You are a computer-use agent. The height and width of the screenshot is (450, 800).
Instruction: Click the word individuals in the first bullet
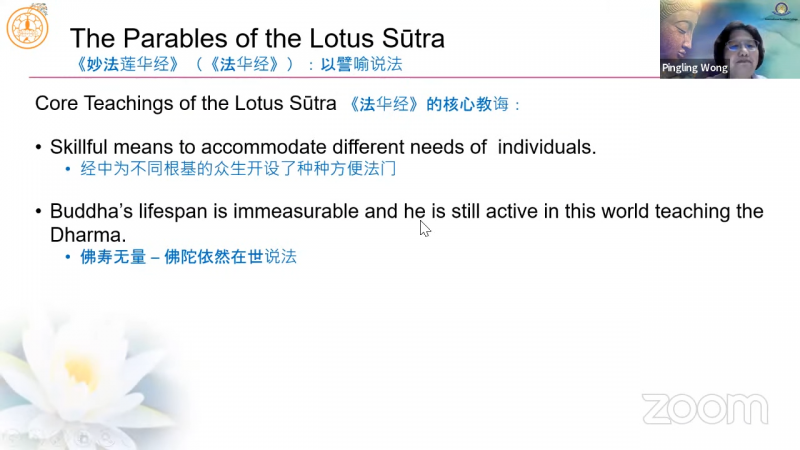click(544, 147)
